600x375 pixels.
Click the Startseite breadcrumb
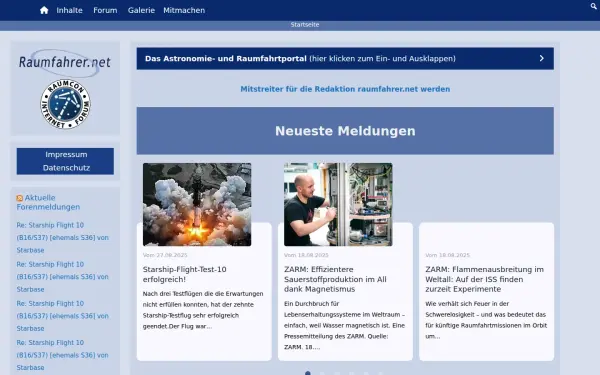(x=305, y=24)
